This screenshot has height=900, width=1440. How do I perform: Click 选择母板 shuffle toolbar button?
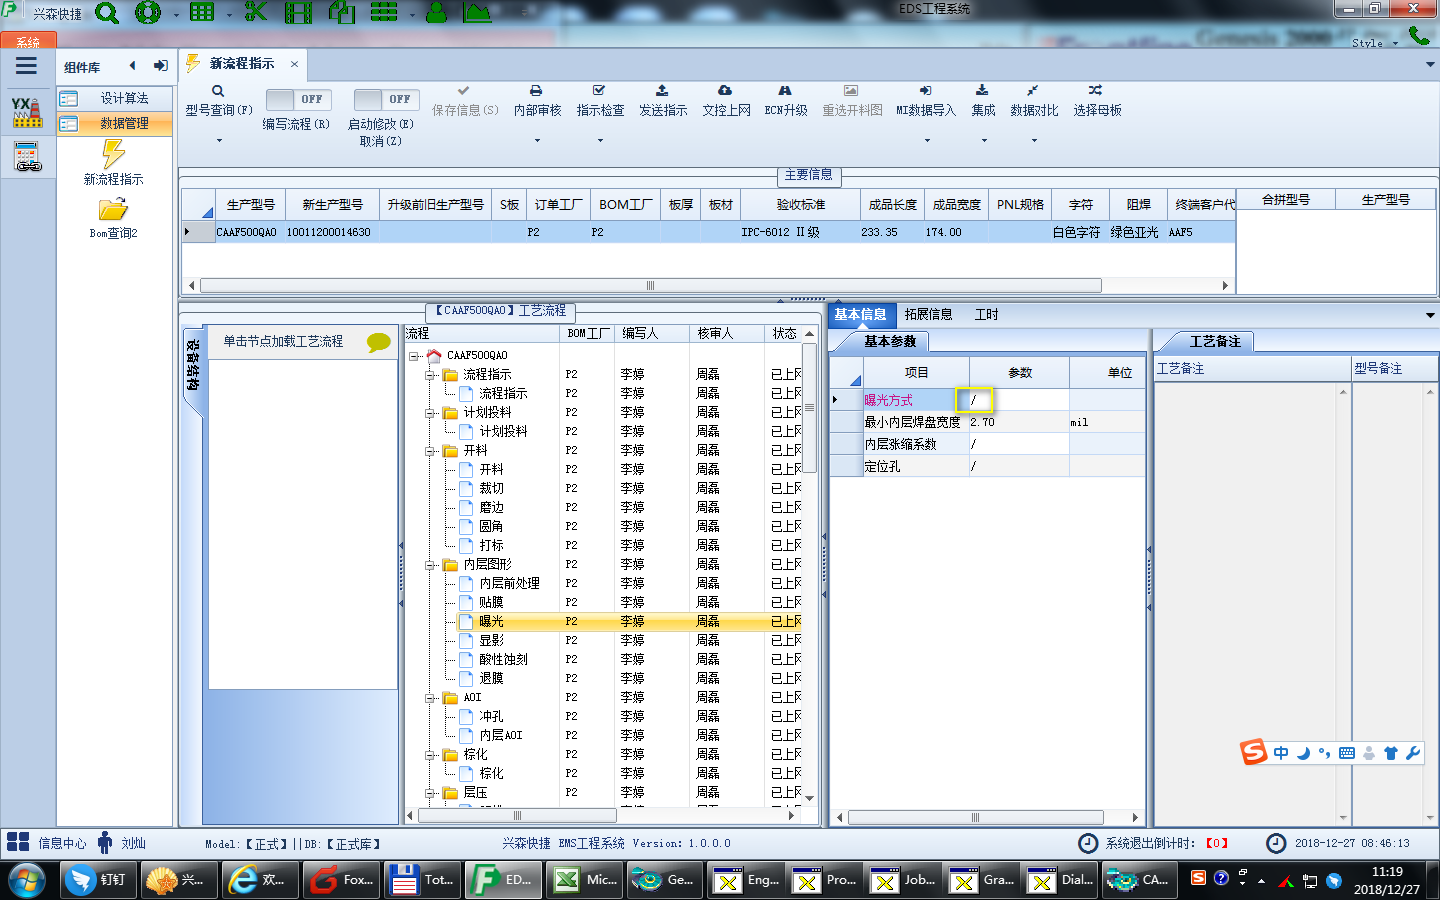(1097, 101)
